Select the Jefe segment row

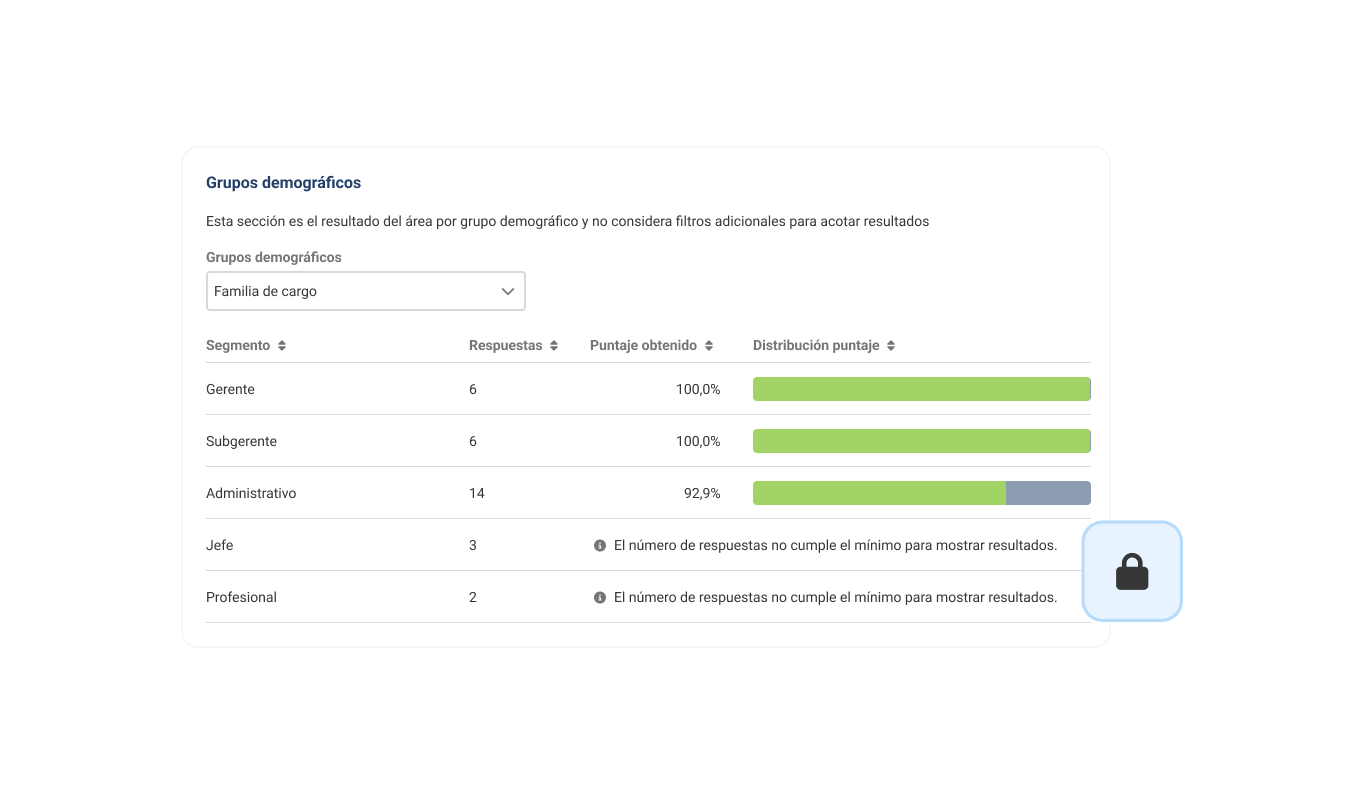tap(220, 546)
